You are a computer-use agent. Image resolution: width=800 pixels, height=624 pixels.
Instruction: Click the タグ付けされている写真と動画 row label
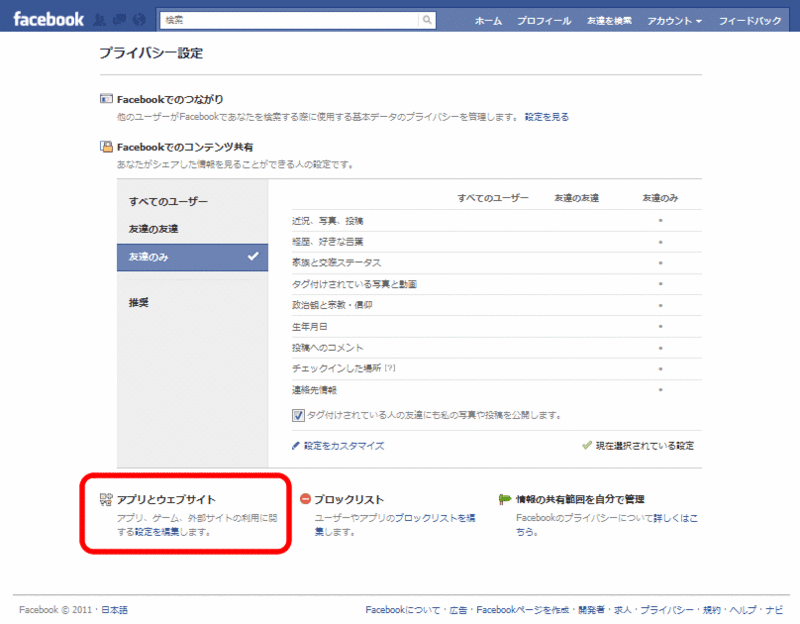pos(354,284)
